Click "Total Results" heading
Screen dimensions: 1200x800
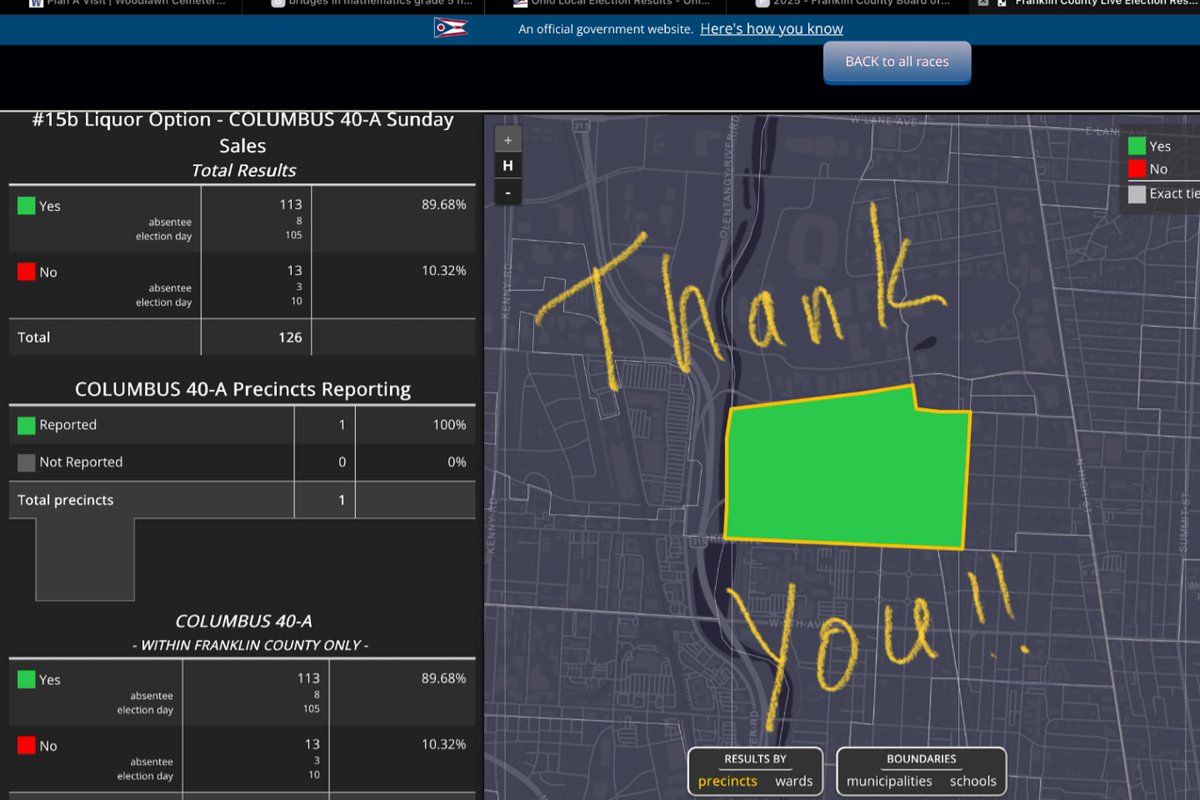pyautogui.click(x=243, y=170)
